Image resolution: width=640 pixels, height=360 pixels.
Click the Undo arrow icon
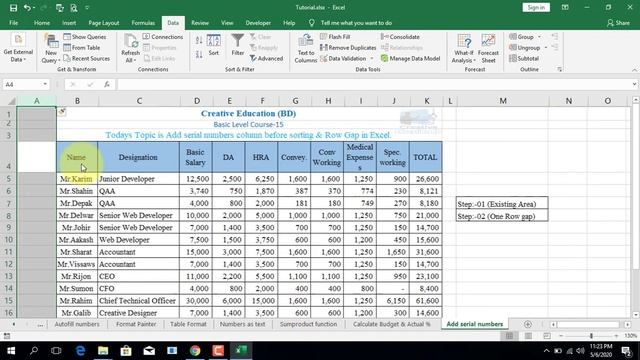27,8
